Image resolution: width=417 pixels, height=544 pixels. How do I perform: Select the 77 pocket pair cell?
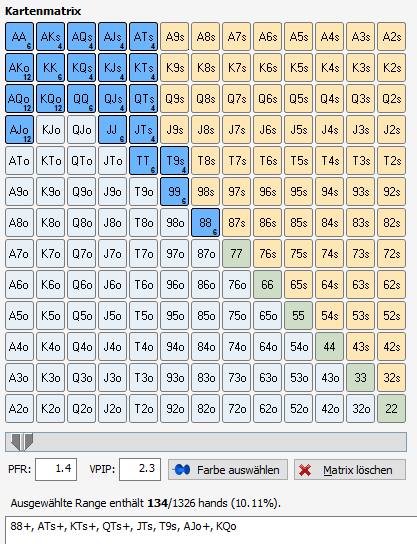click(236, 254)
